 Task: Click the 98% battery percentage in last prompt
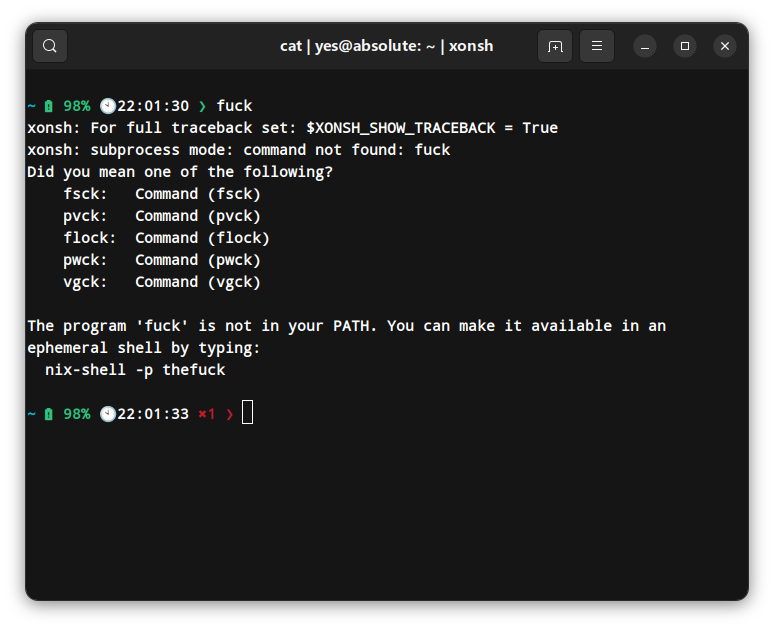(77, 414)
